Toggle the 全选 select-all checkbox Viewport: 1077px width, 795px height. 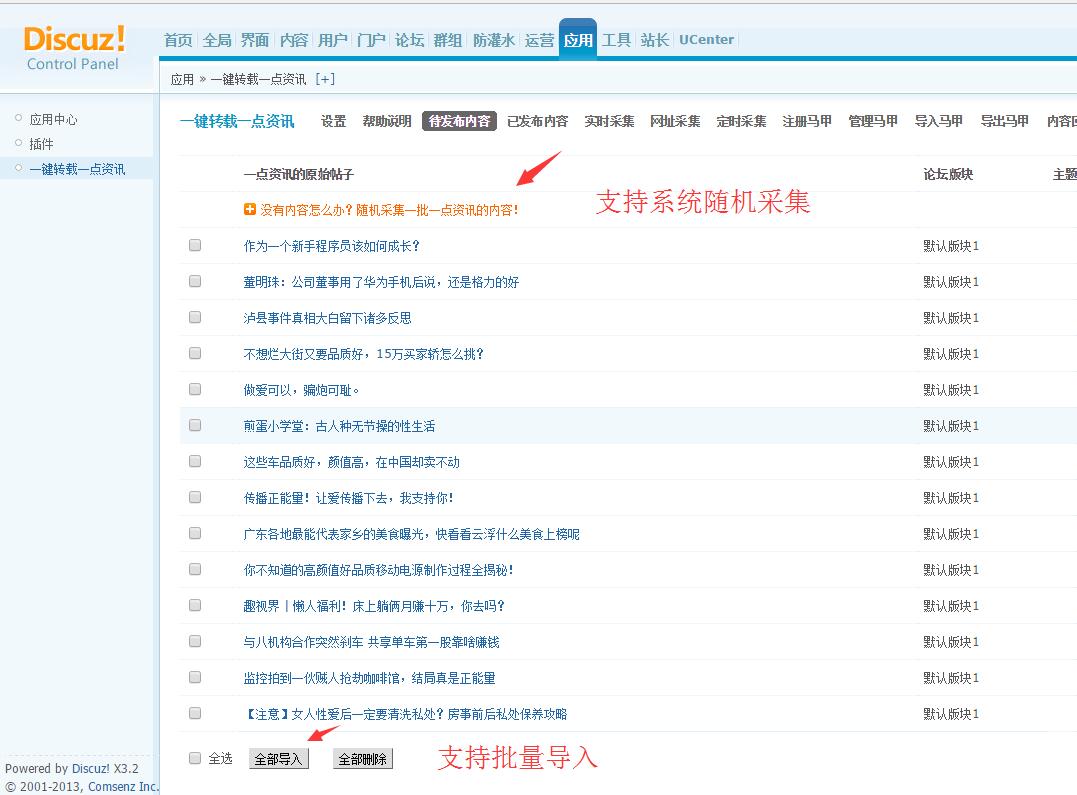tap(195, 758)
